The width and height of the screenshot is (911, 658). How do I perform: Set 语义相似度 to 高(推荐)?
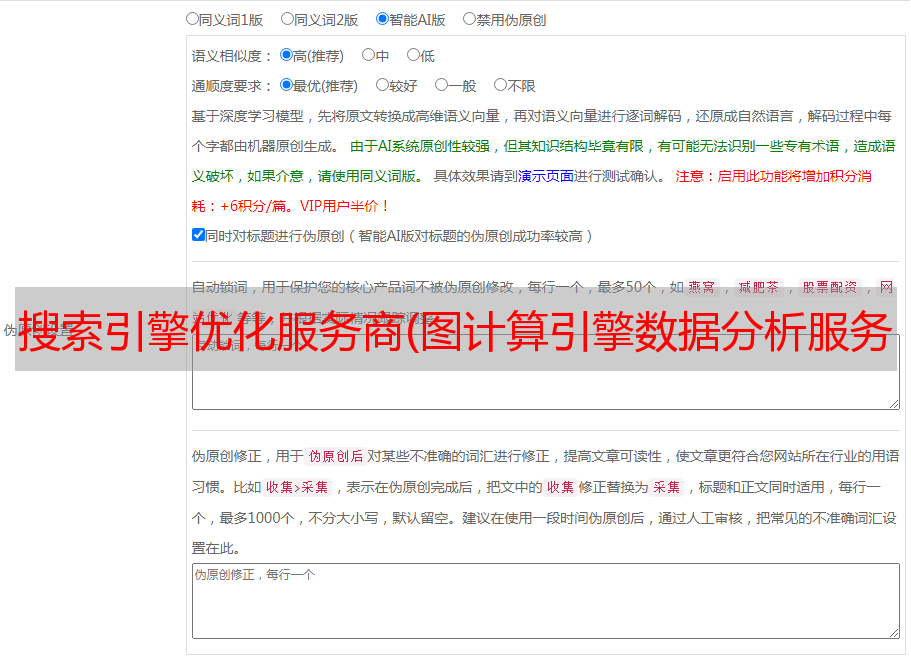(x=286, y=55)
